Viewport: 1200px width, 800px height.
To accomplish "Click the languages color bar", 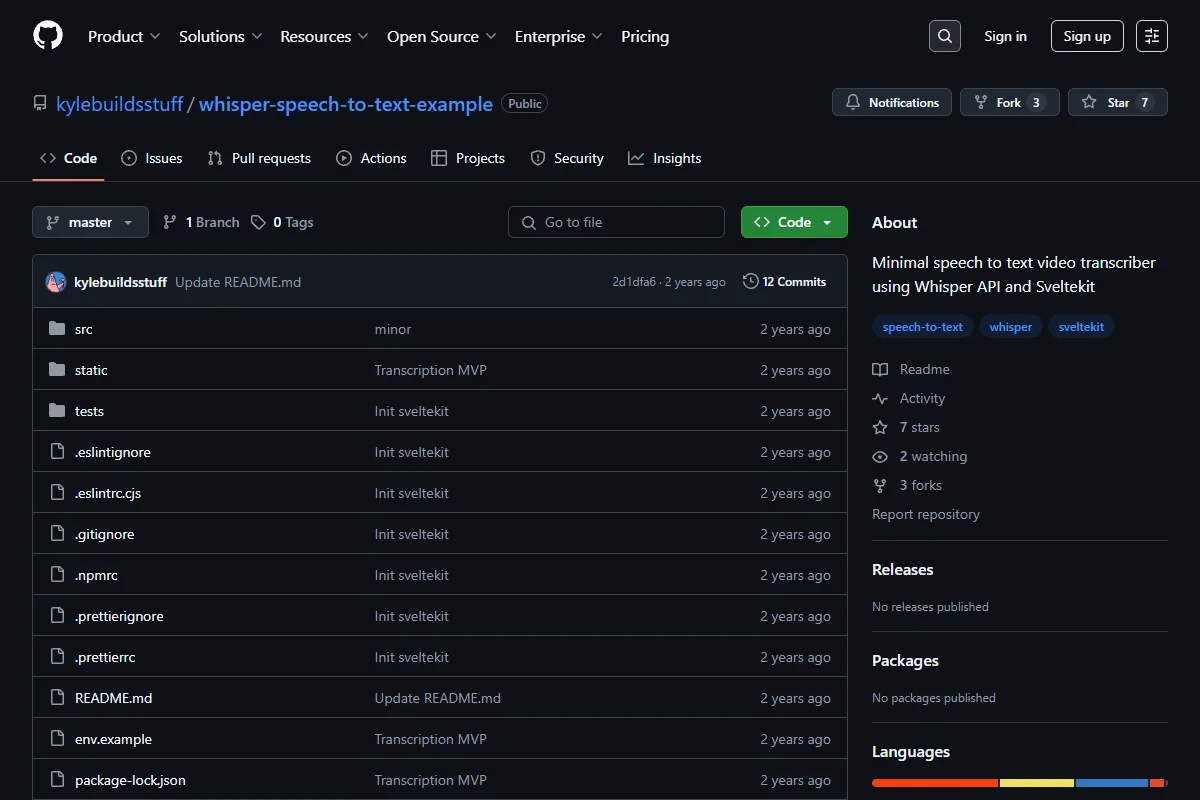I will (1019, 782).
